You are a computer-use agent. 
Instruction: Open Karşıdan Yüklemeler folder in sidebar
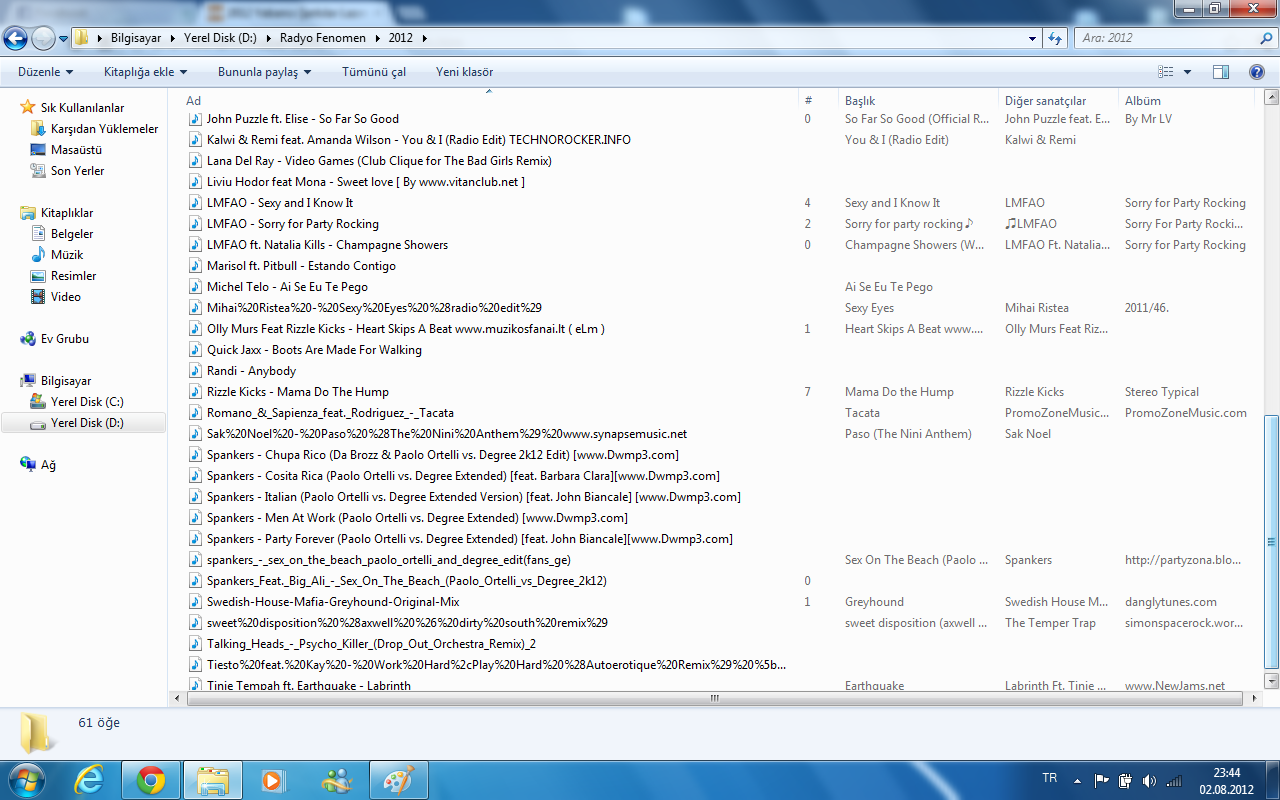click(x=104, y=129)
